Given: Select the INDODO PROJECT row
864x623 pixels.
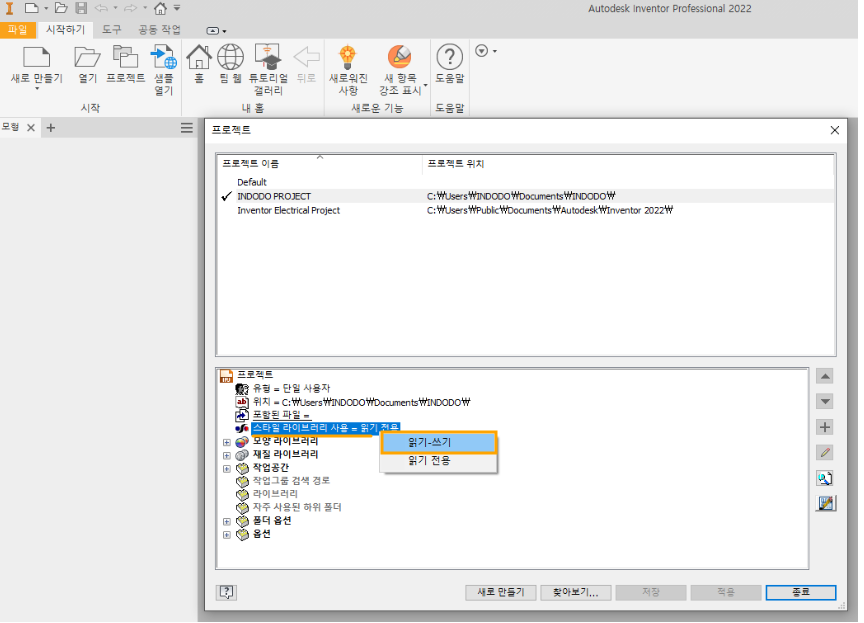Looking at the screenshot, I should (x=526, y=196).
